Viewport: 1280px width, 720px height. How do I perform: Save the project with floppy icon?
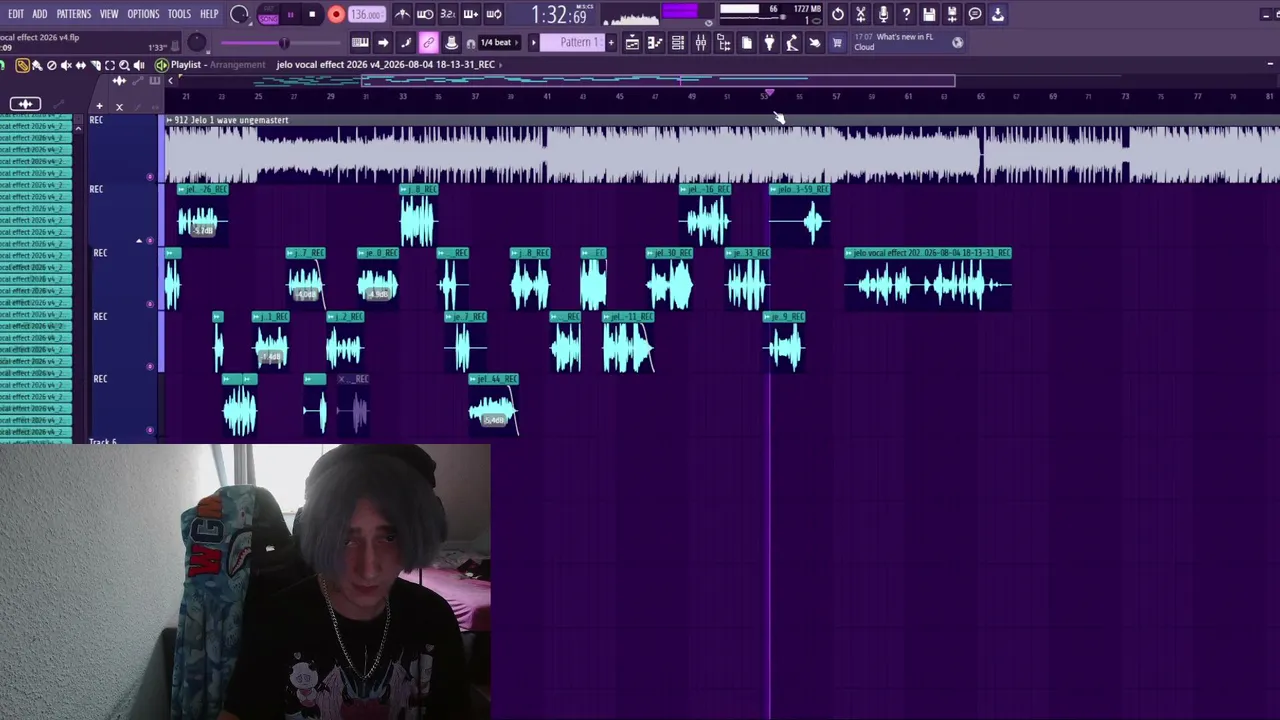click(930, 14)
